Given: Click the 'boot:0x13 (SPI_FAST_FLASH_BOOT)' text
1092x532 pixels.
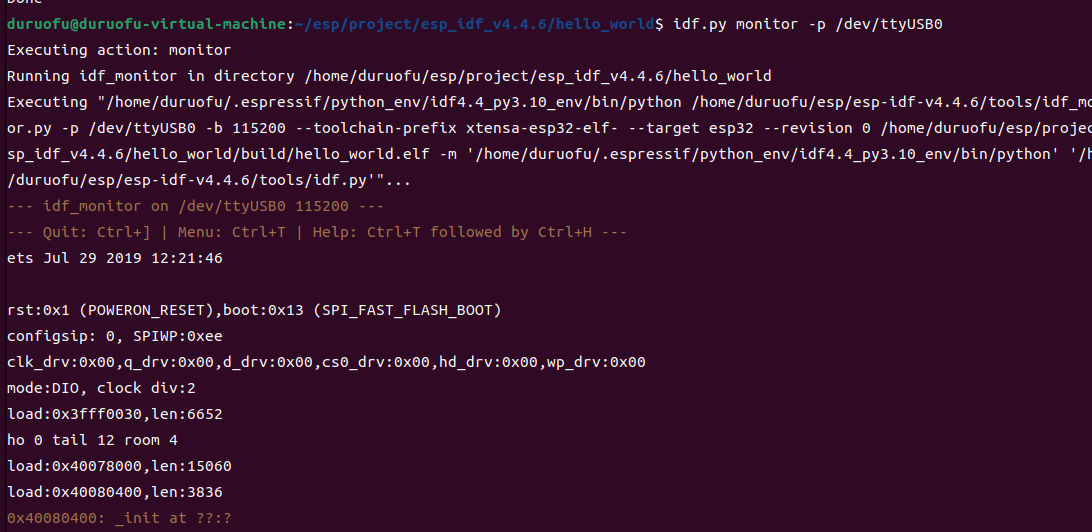Looking at the screenshot, I should (362, 310).
